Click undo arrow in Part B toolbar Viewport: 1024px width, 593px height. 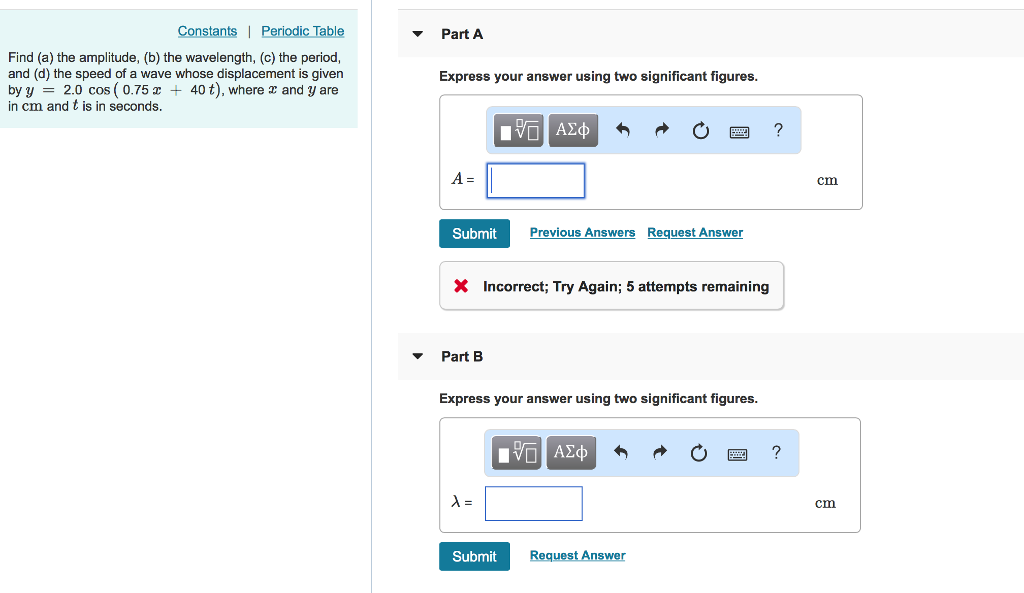[x=621, y=453]
